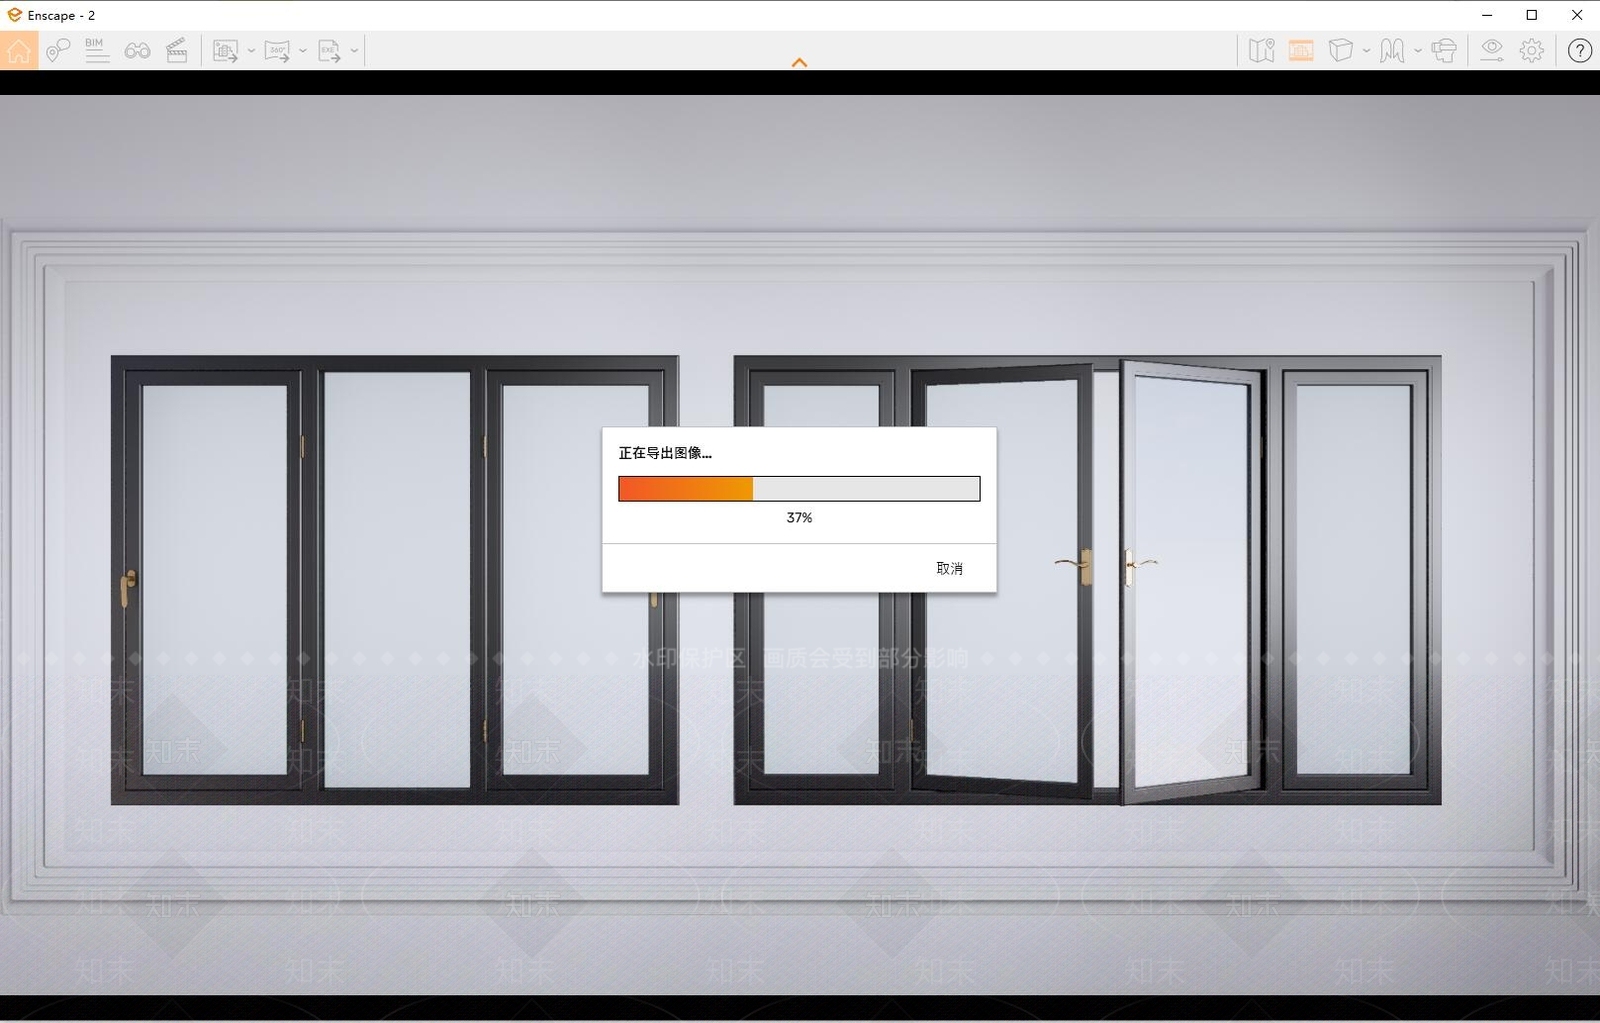Screen dimensions: 1600x1023
Task: Click the Screenshot export icon
Action: [x=225, y=50]
